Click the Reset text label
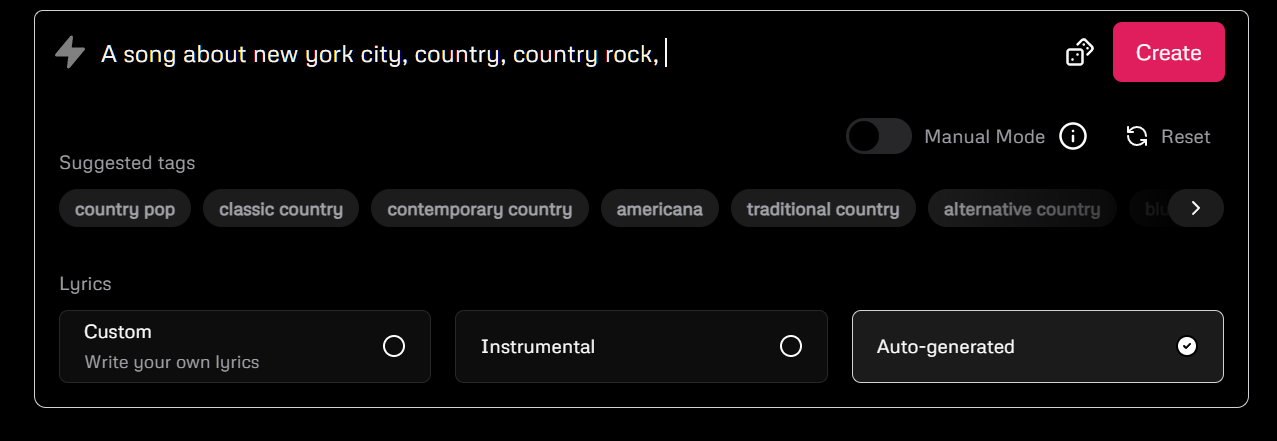Screen dimensions: 1277x441 (x=1186, y=136)
